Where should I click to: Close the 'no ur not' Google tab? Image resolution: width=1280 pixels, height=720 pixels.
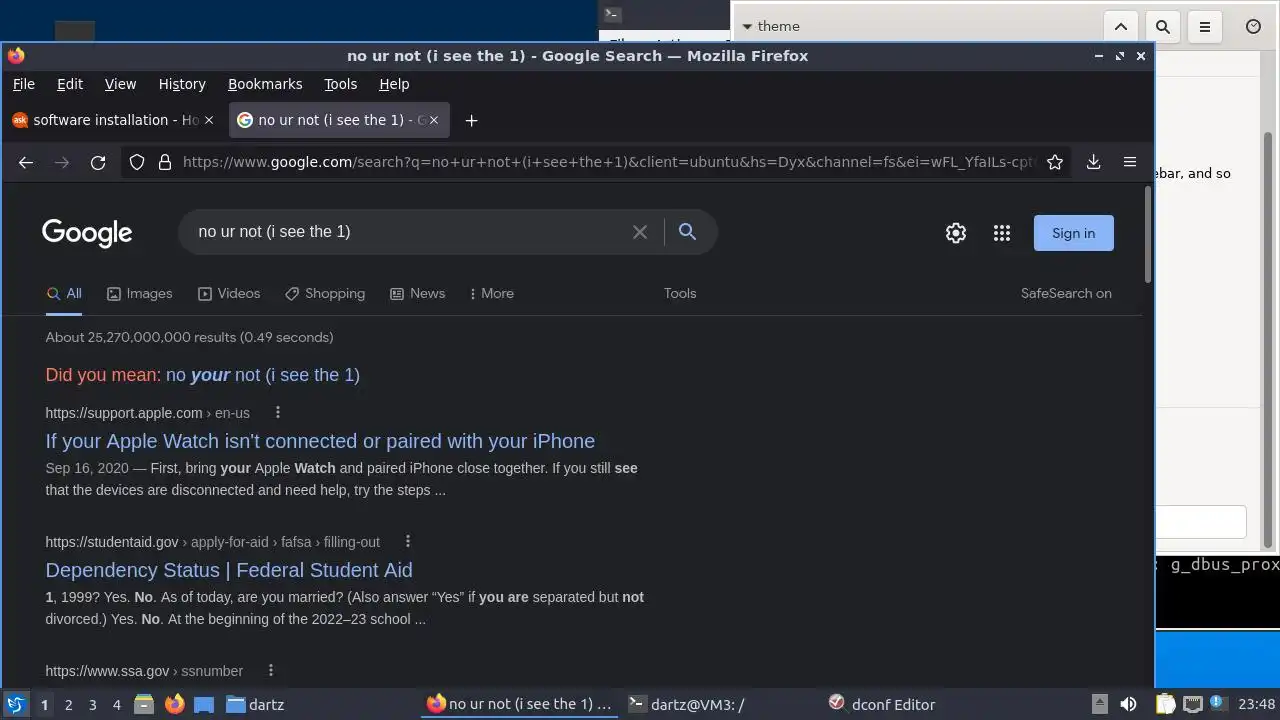click(434, 120)
